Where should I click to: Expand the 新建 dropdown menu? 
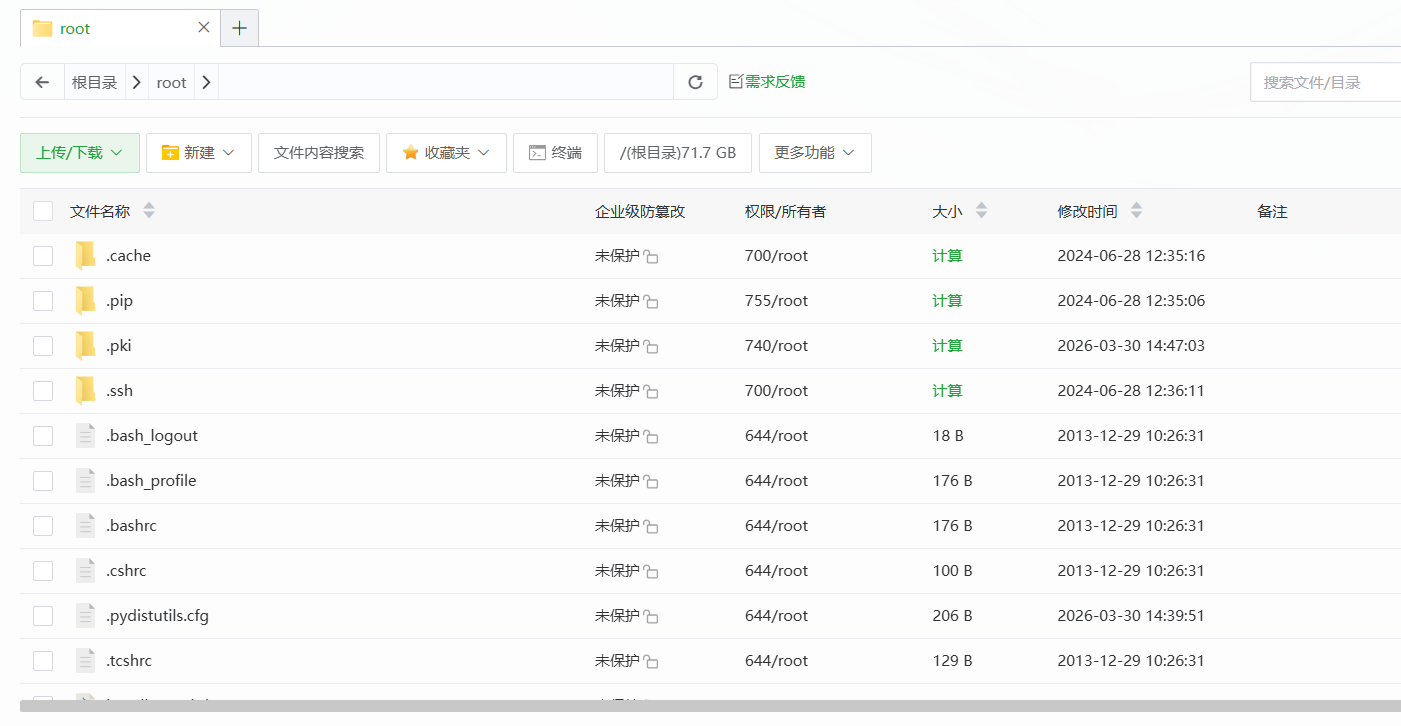point(199,153)
